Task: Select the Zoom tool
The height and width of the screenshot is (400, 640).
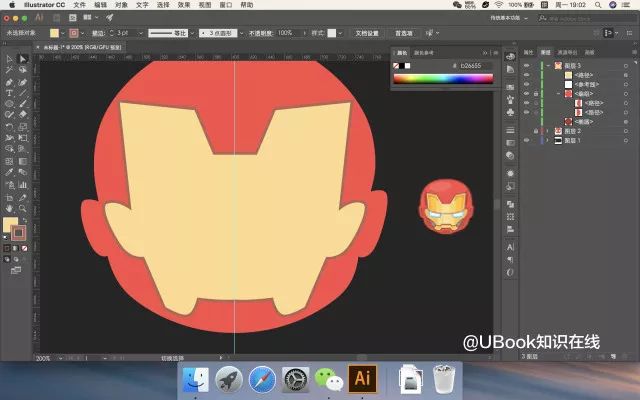Action: click(x=23, y=209)
